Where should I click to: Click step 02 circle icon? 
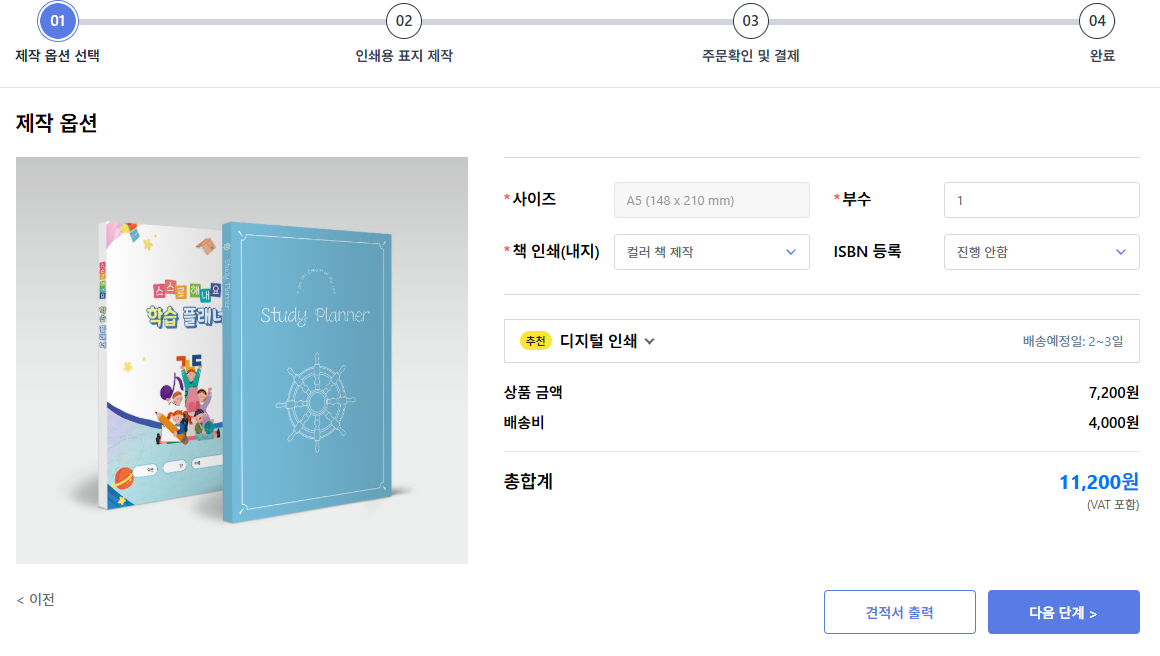404,21
